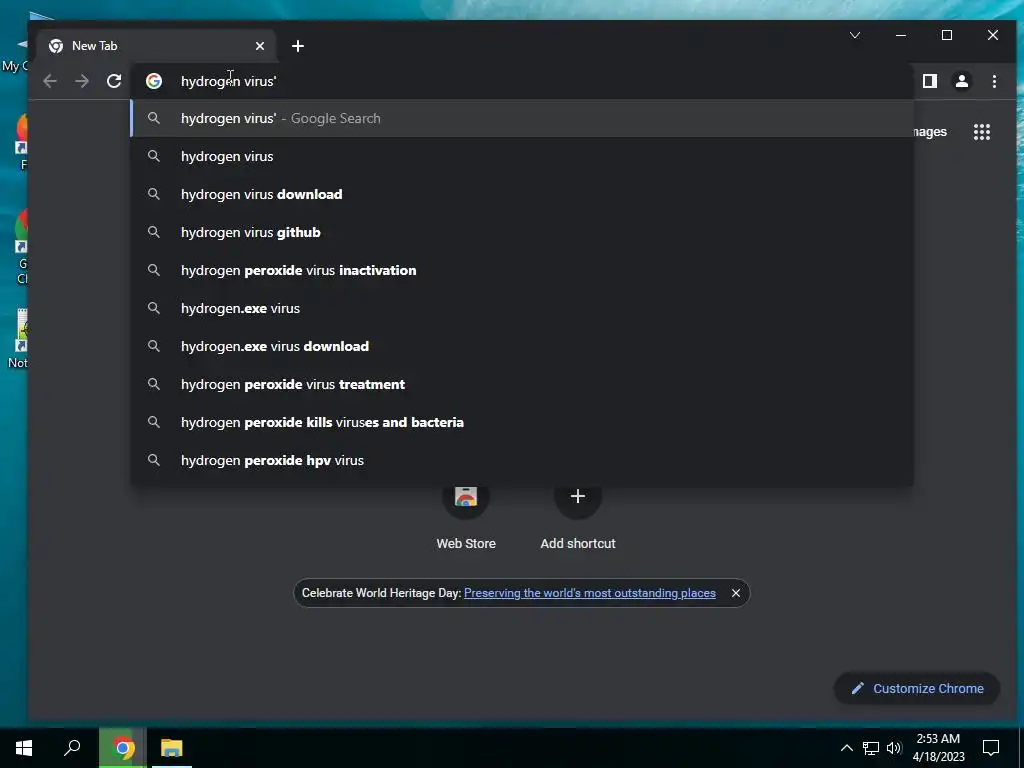Viewport: 1024px width, 768px height.
Task: Go back using the back arrow
Action: pos(50,81)
